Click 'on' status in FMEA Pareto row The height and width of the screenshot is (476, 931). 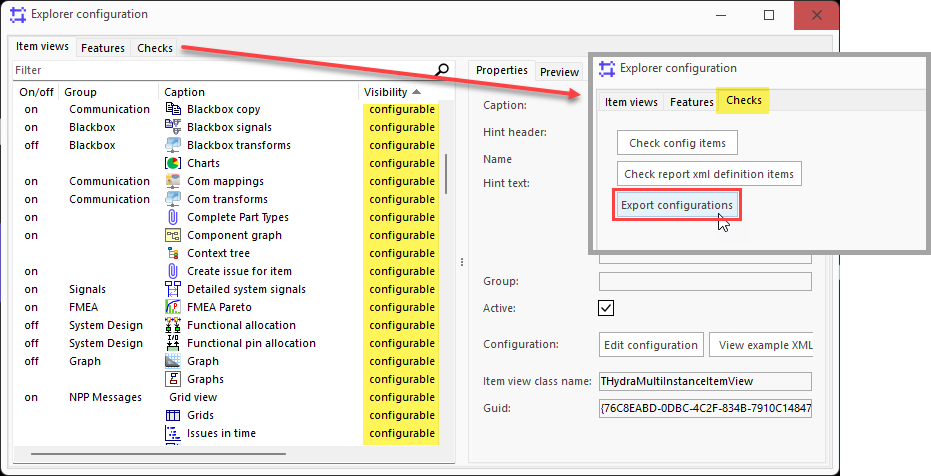point(31,307)
